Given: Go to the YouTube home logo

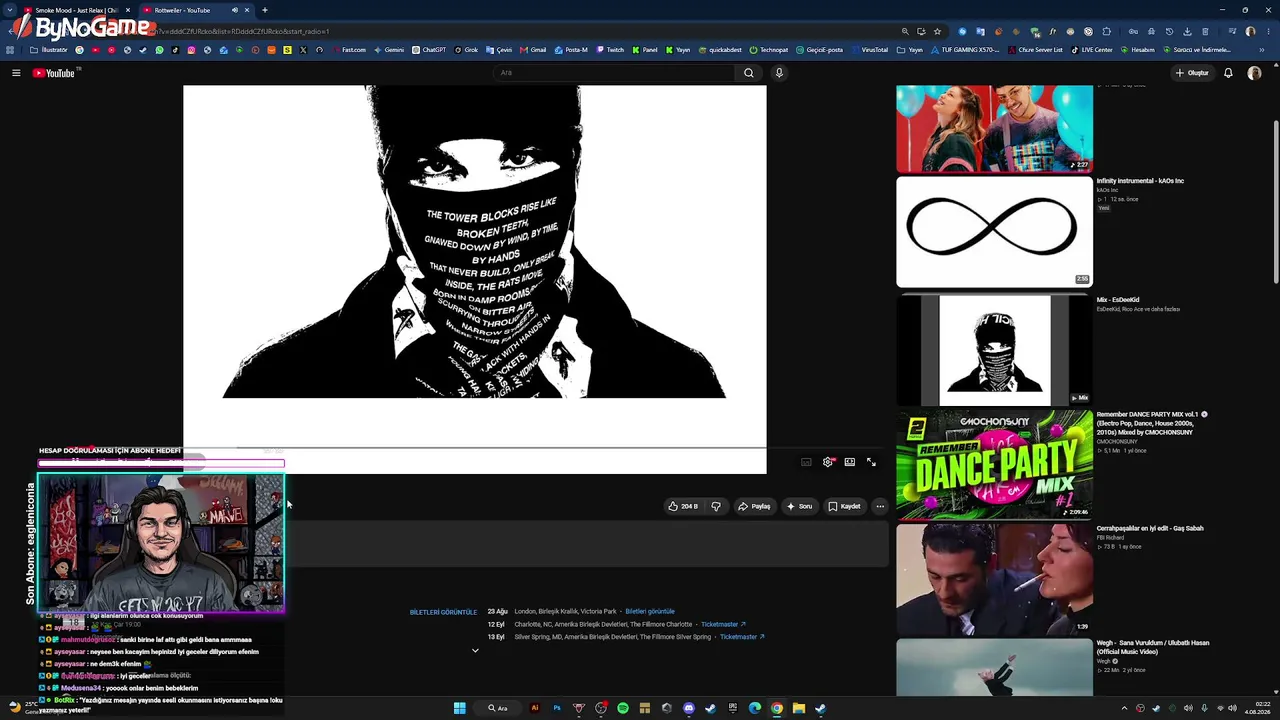Looking at the screenshot, I should point(54,73).
